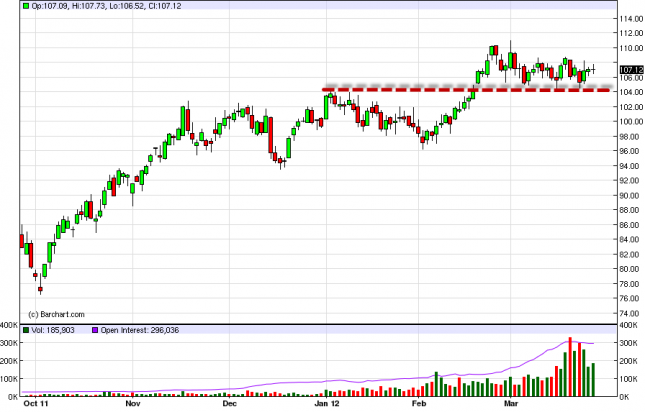Screen dimensions: 645x412
Task: Click the 76.00 price axis label
Action: [x=631, y=299]
